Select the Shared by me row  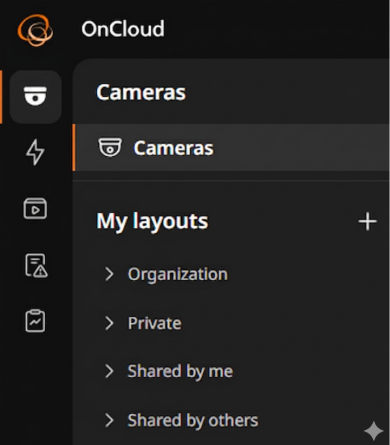(x=231, y=371)
